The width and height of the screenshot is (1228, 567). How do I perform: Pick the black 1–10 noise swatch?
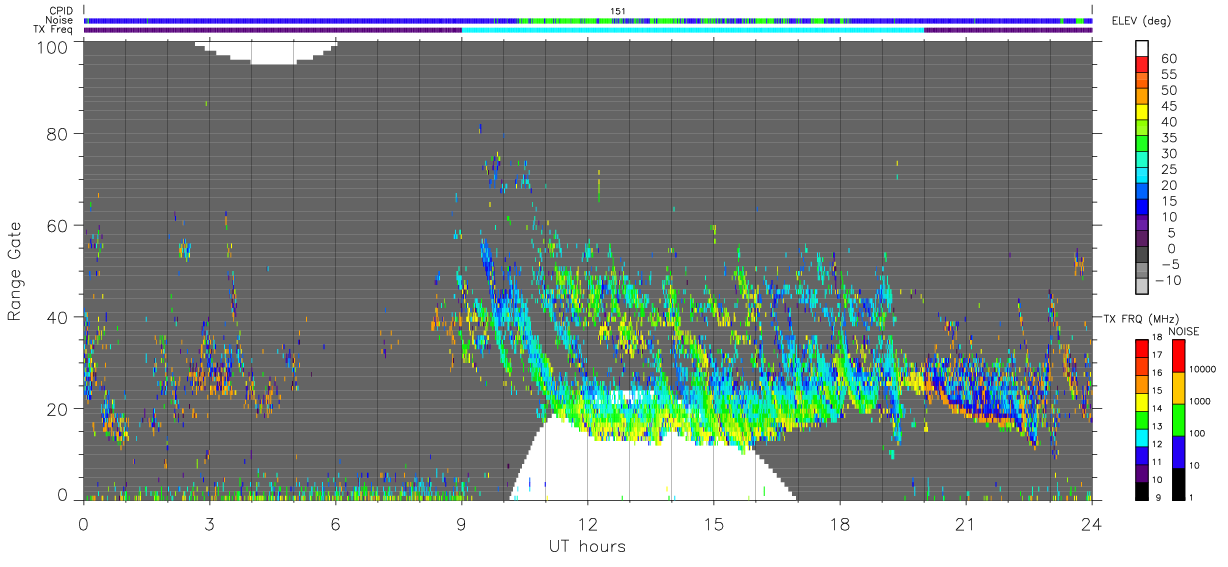tap(1177, 482)
